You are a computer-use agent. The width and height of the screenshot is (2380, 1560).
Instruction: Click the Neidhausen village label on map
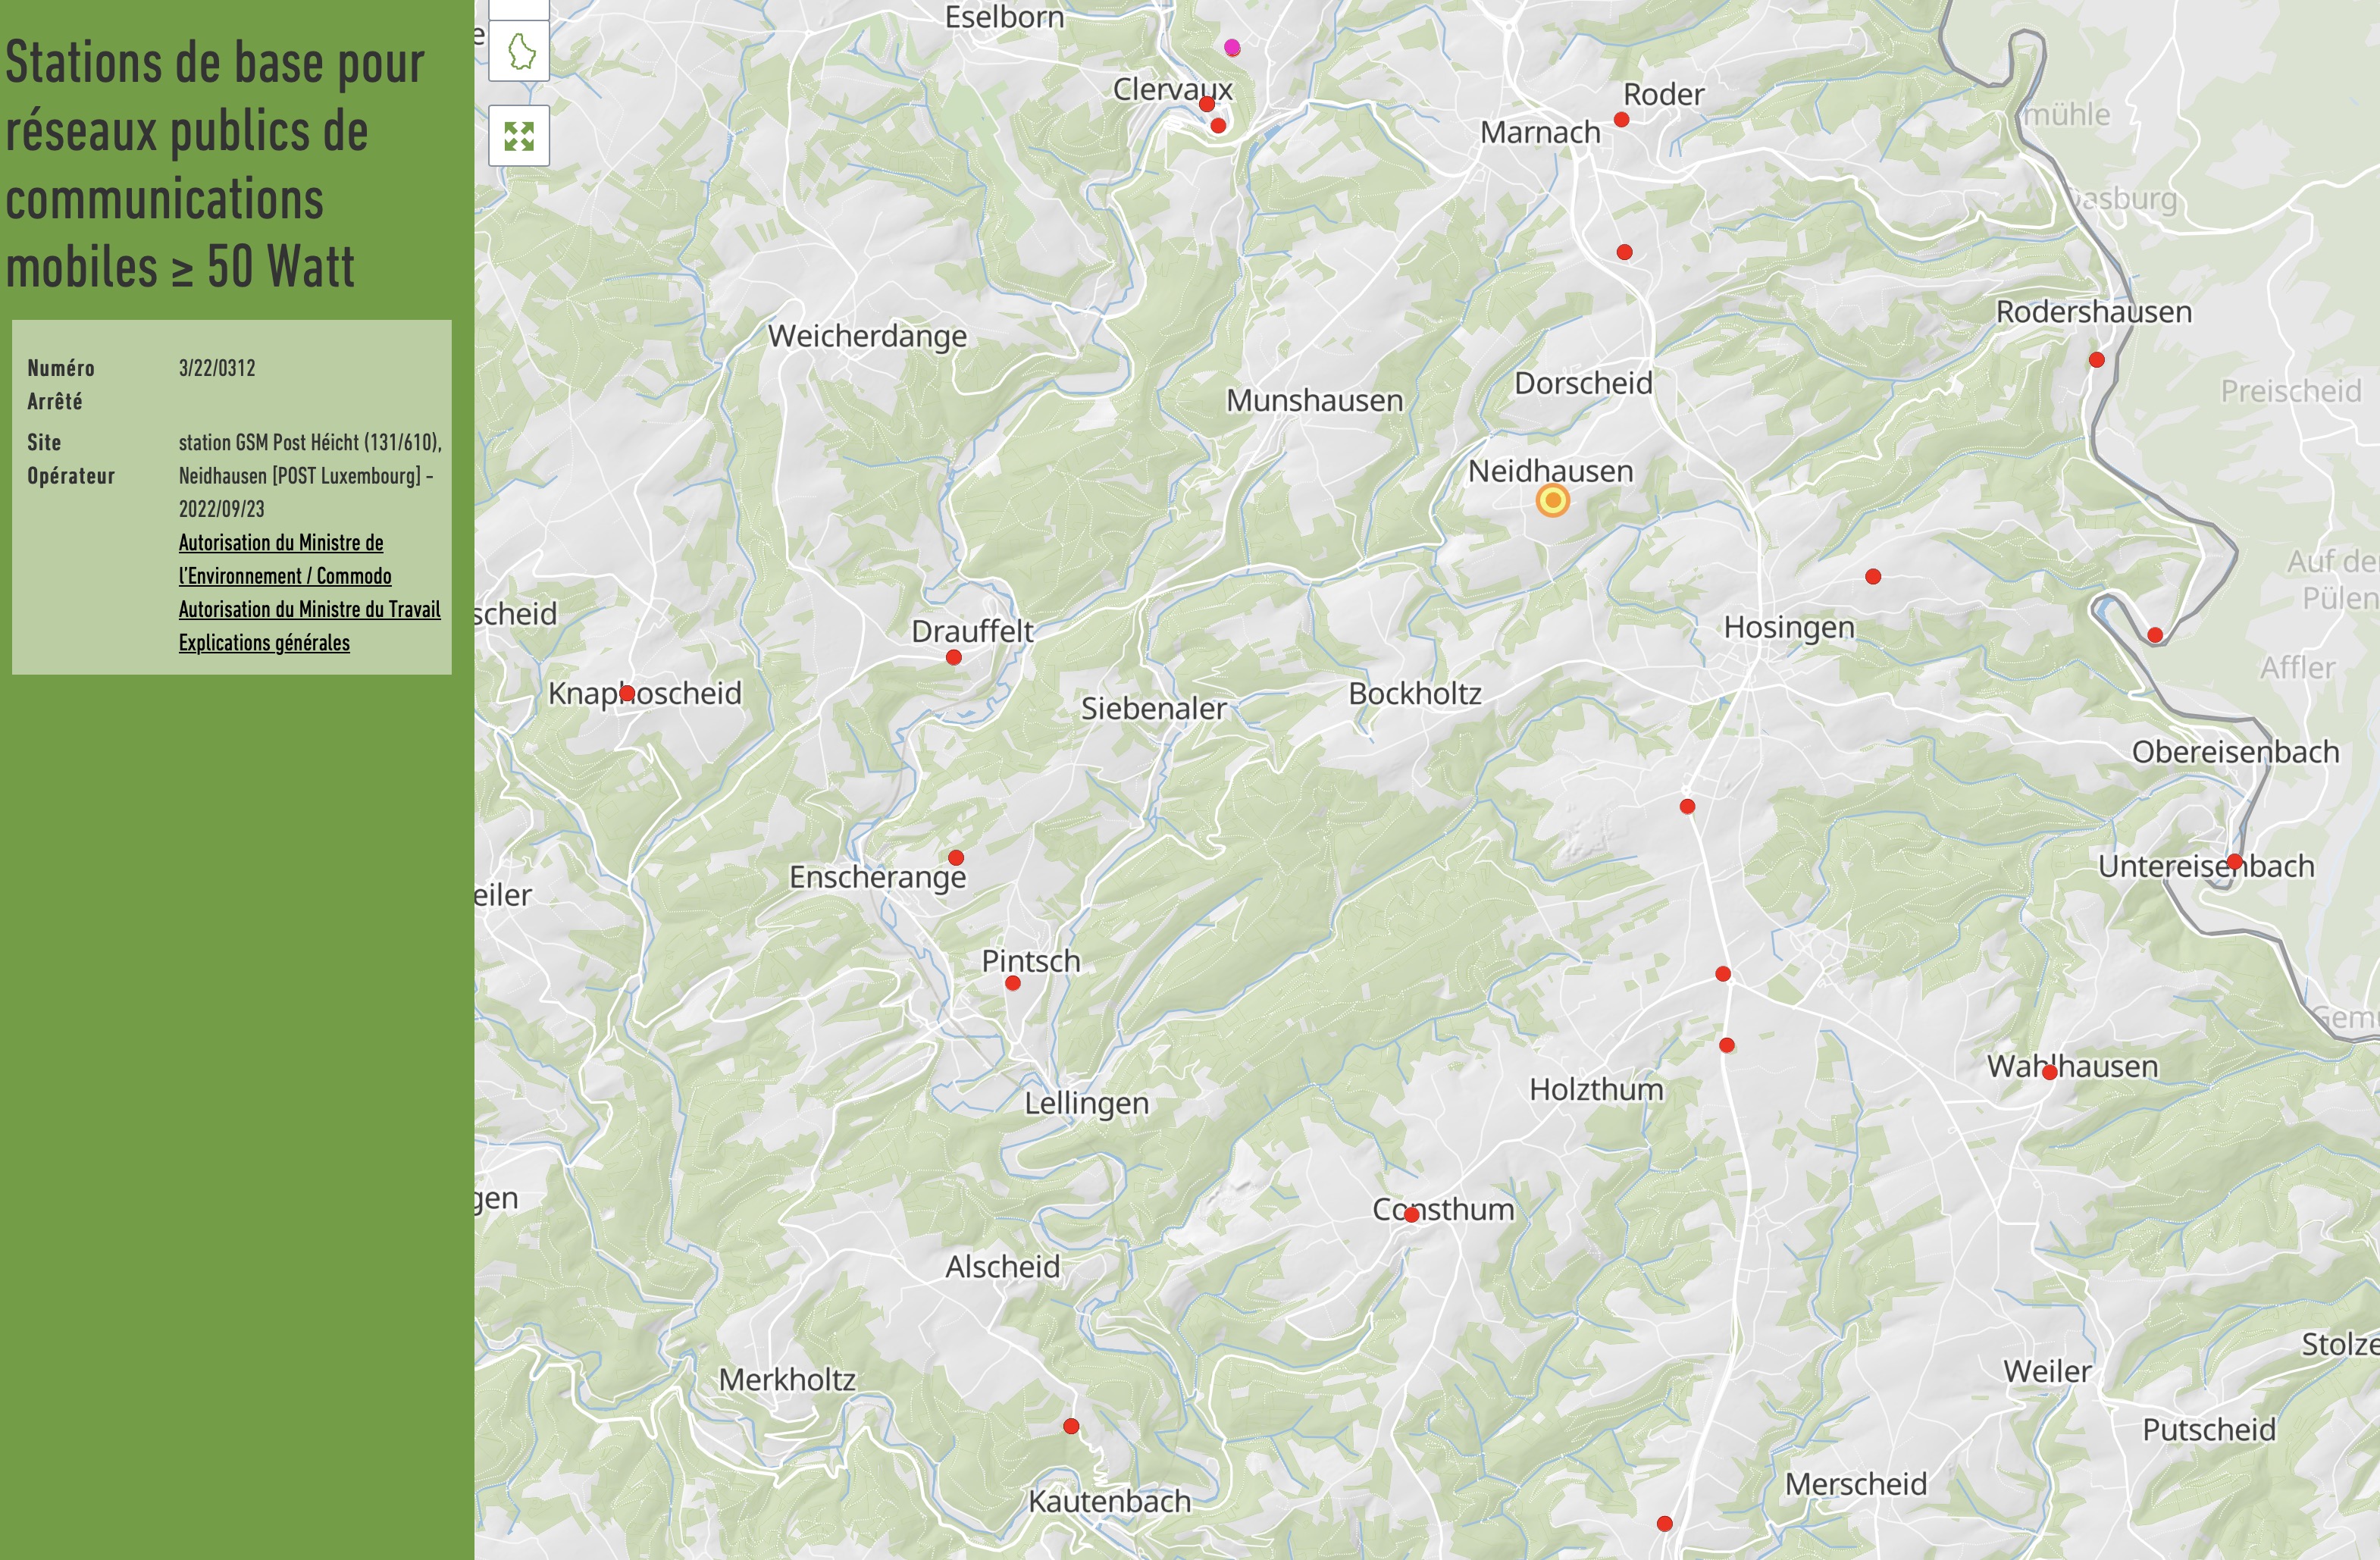(x=1550, y=470)
